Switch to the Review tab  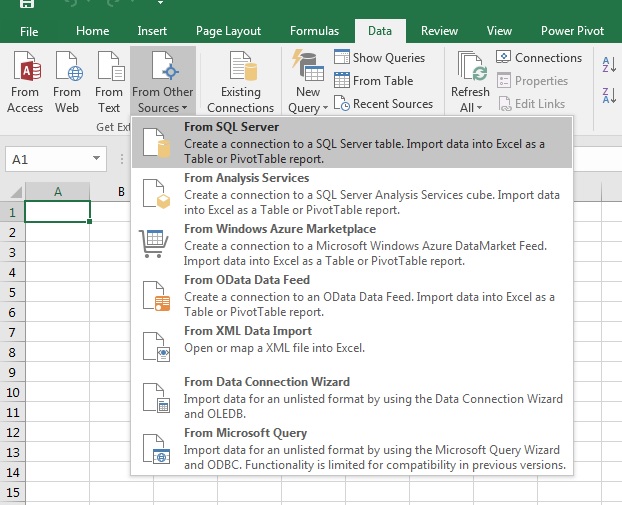click(439, 31)
